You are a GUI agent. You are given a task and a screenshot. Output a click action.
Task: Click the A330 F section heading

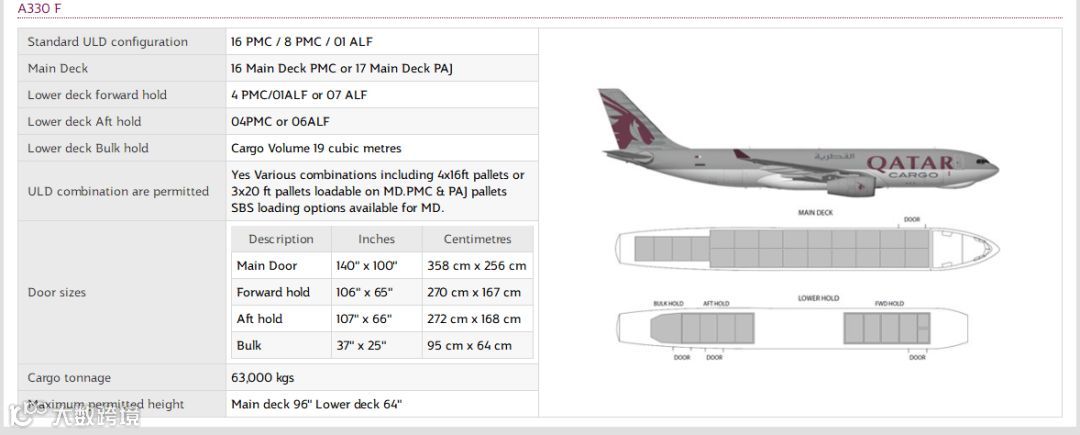[37, 8]
